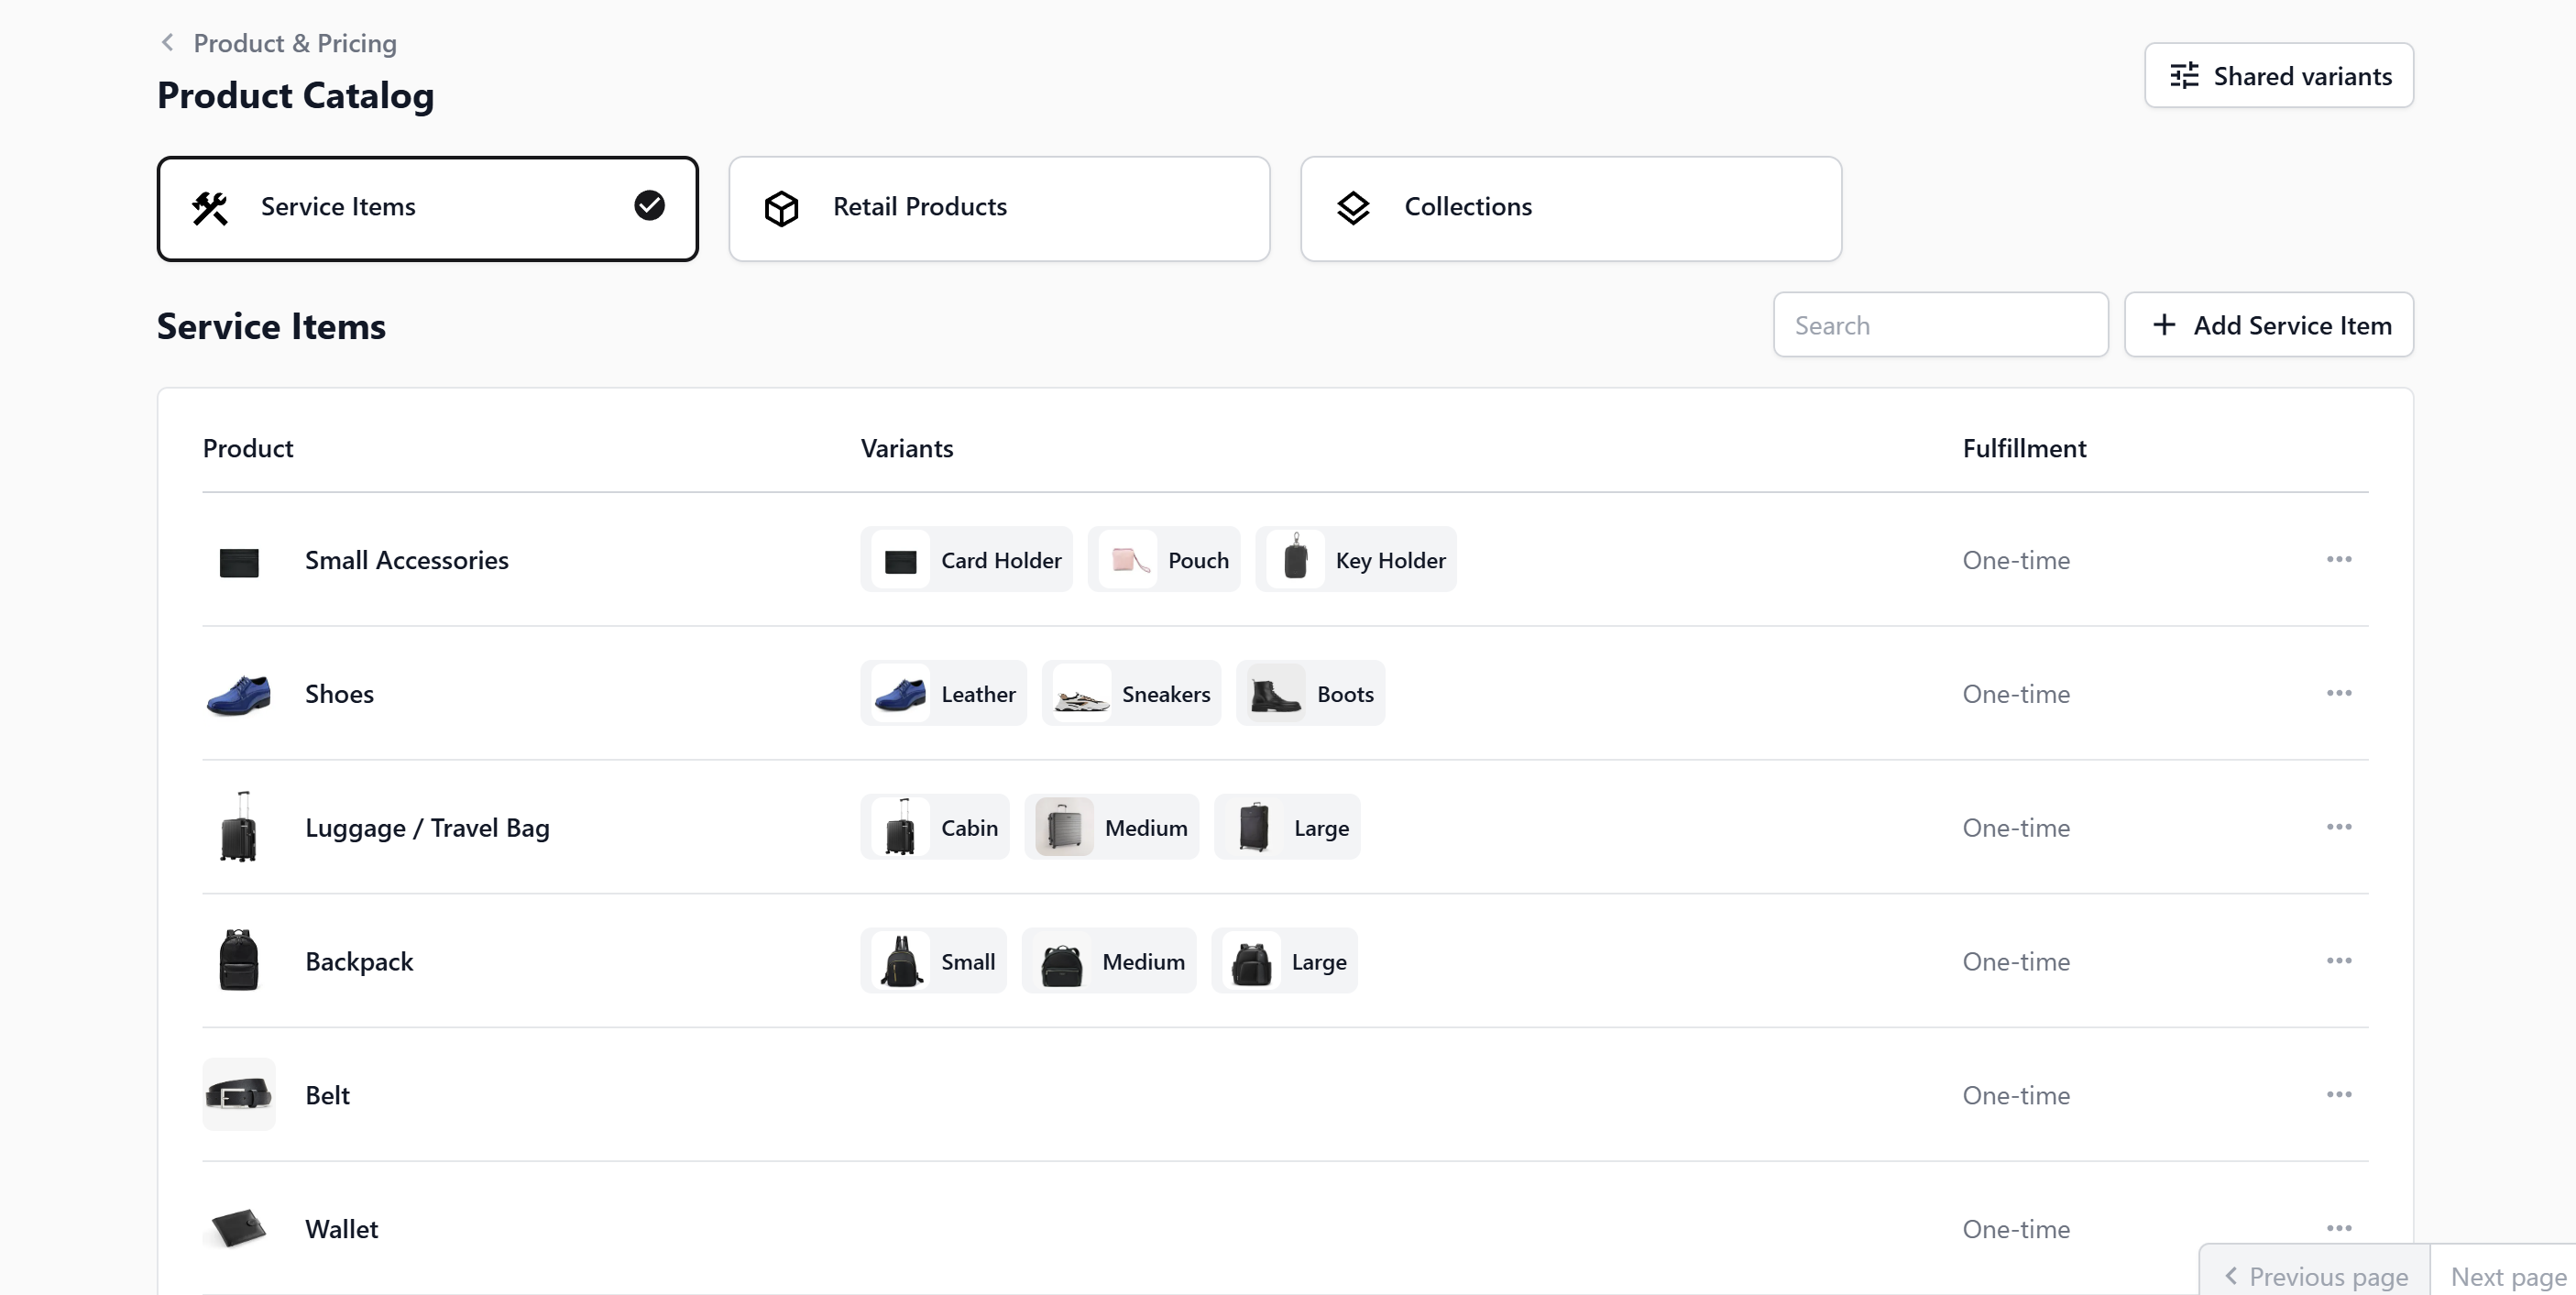Click the Collections layers icon
The height and width of the screenshot is (1295, 2576).
click(x=1353, y=208)
